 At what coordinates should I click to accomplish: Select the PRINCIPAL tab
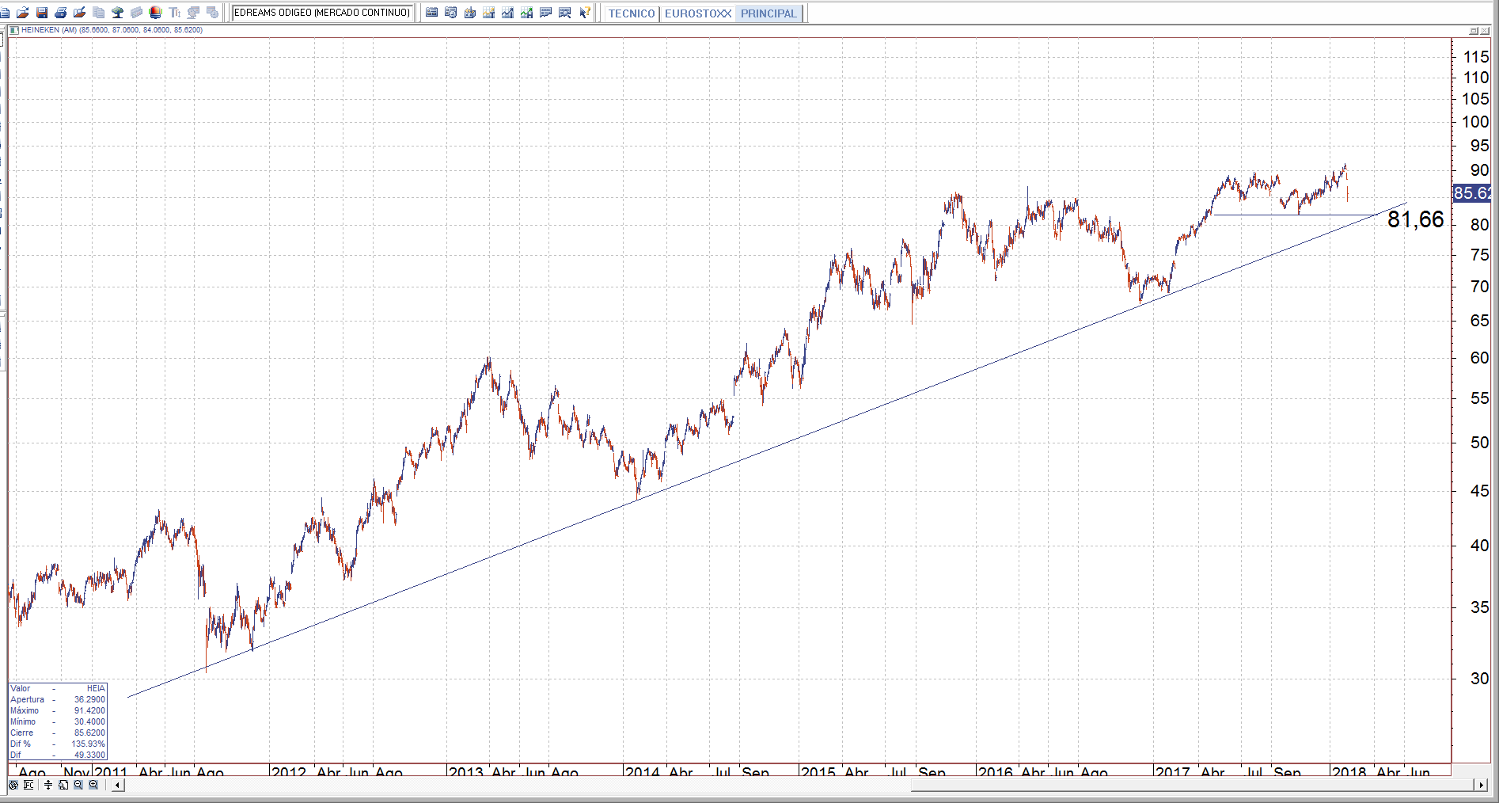tap(768, 13)
